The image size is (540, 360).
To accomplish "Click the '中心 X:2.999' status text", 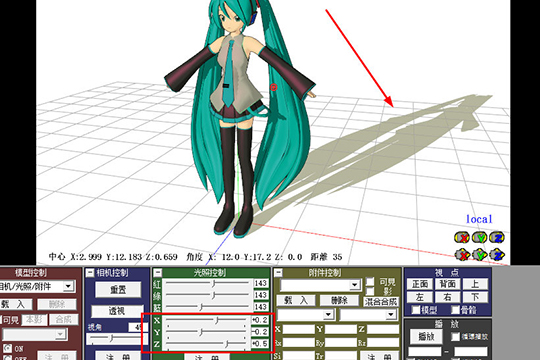I will click(x=75, y=257).
